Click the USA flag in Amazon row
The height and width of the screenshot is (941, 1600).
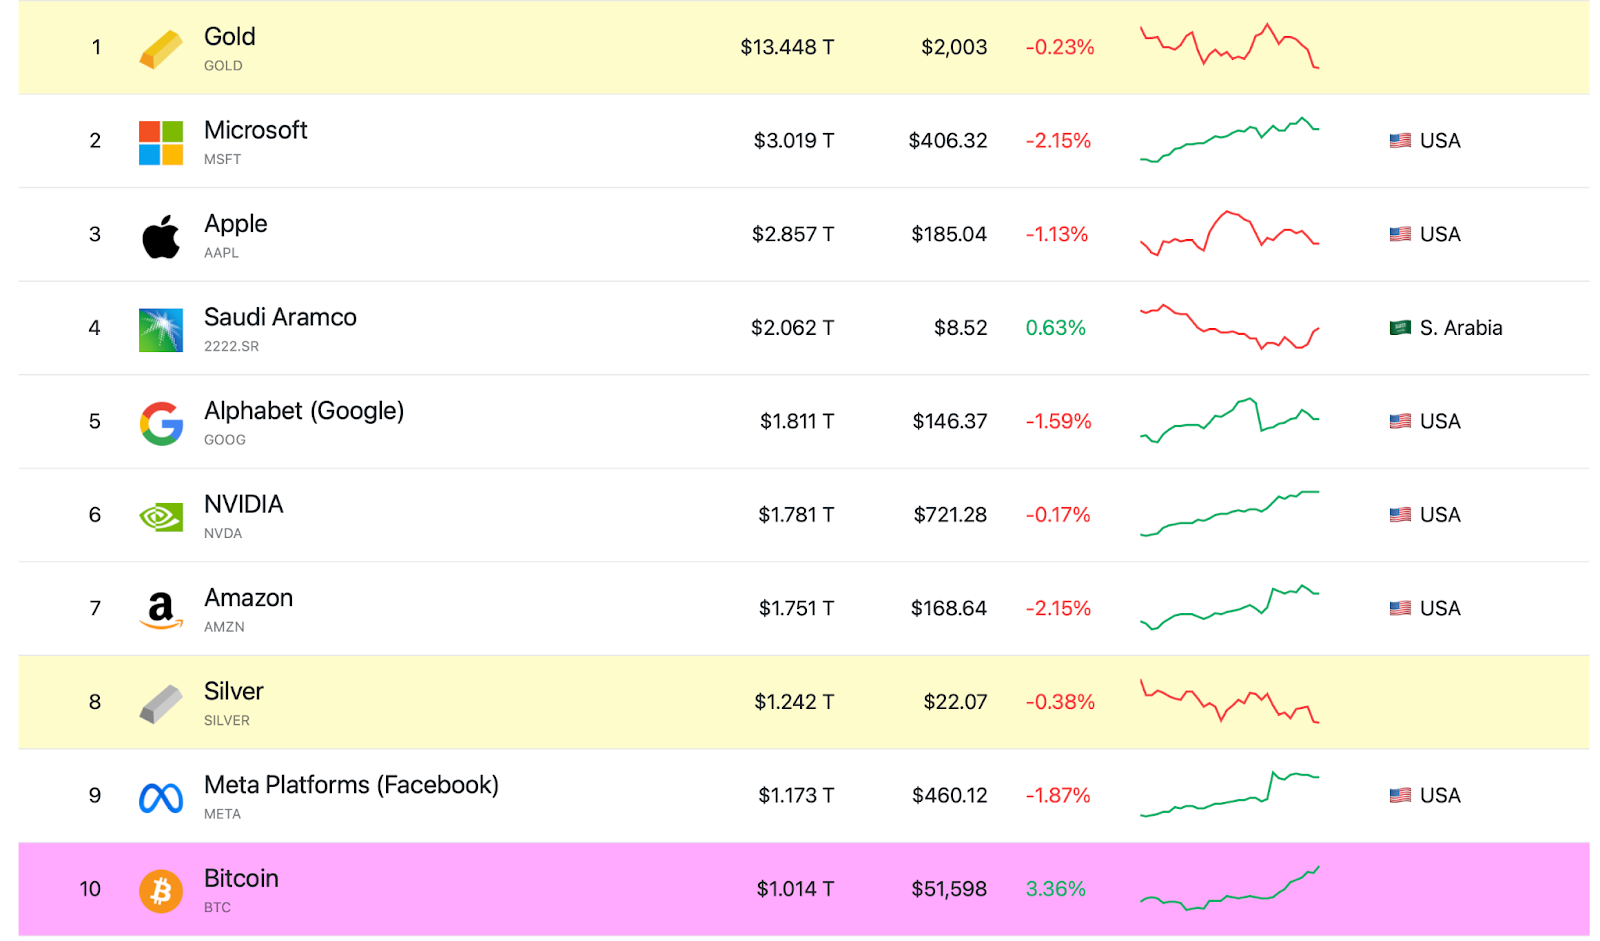coord(1400,608)
